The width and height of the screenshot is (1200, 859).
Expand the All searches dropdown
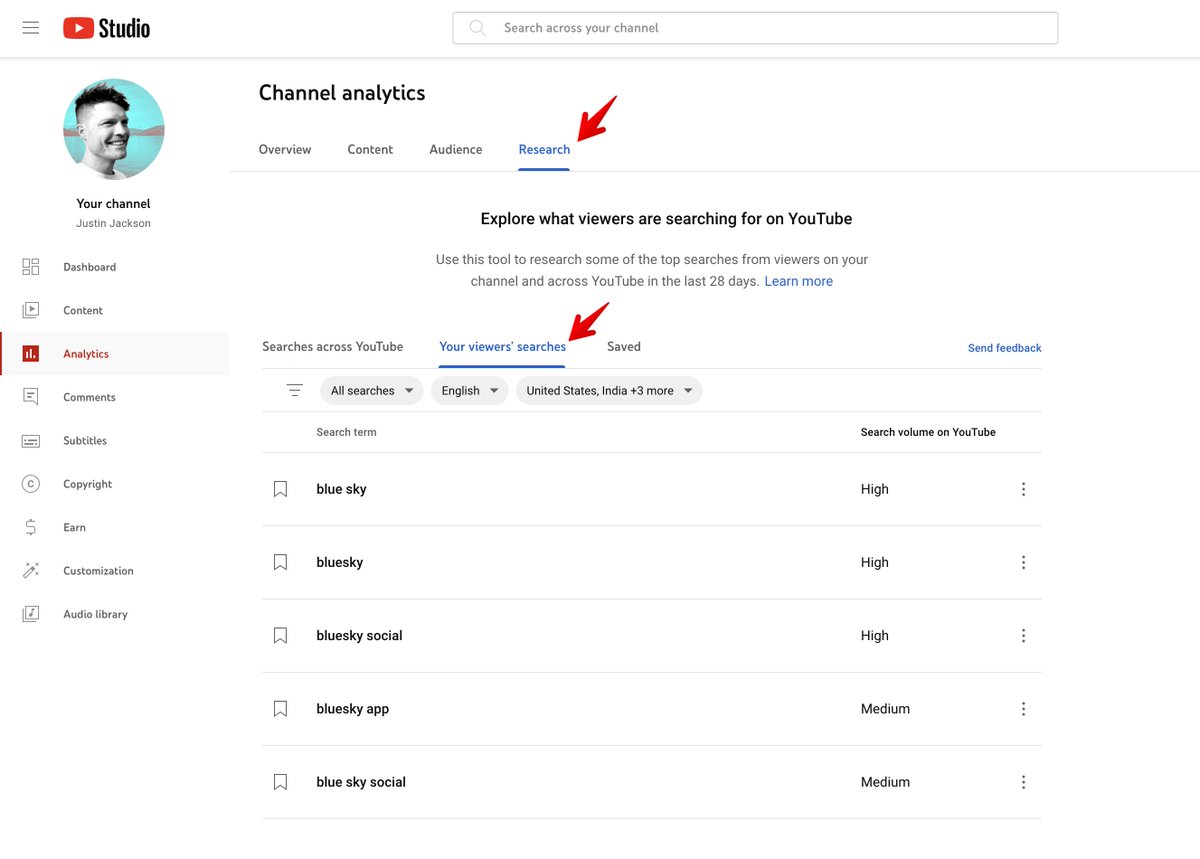pyautogui.click(x=371, y=391)
